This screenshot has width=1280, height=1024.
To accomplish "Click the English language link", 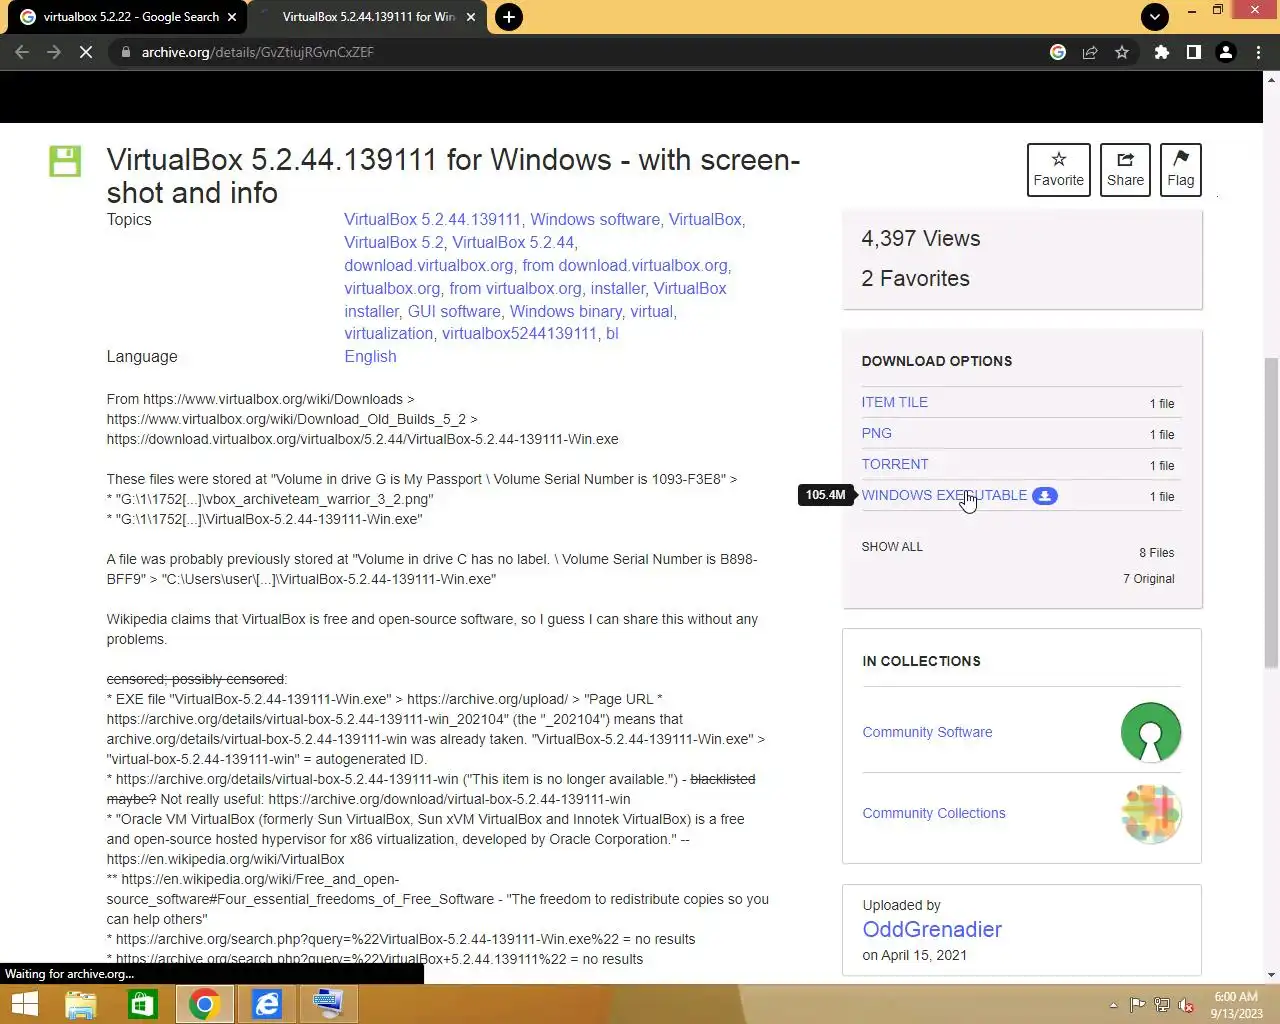I will 370,356.
